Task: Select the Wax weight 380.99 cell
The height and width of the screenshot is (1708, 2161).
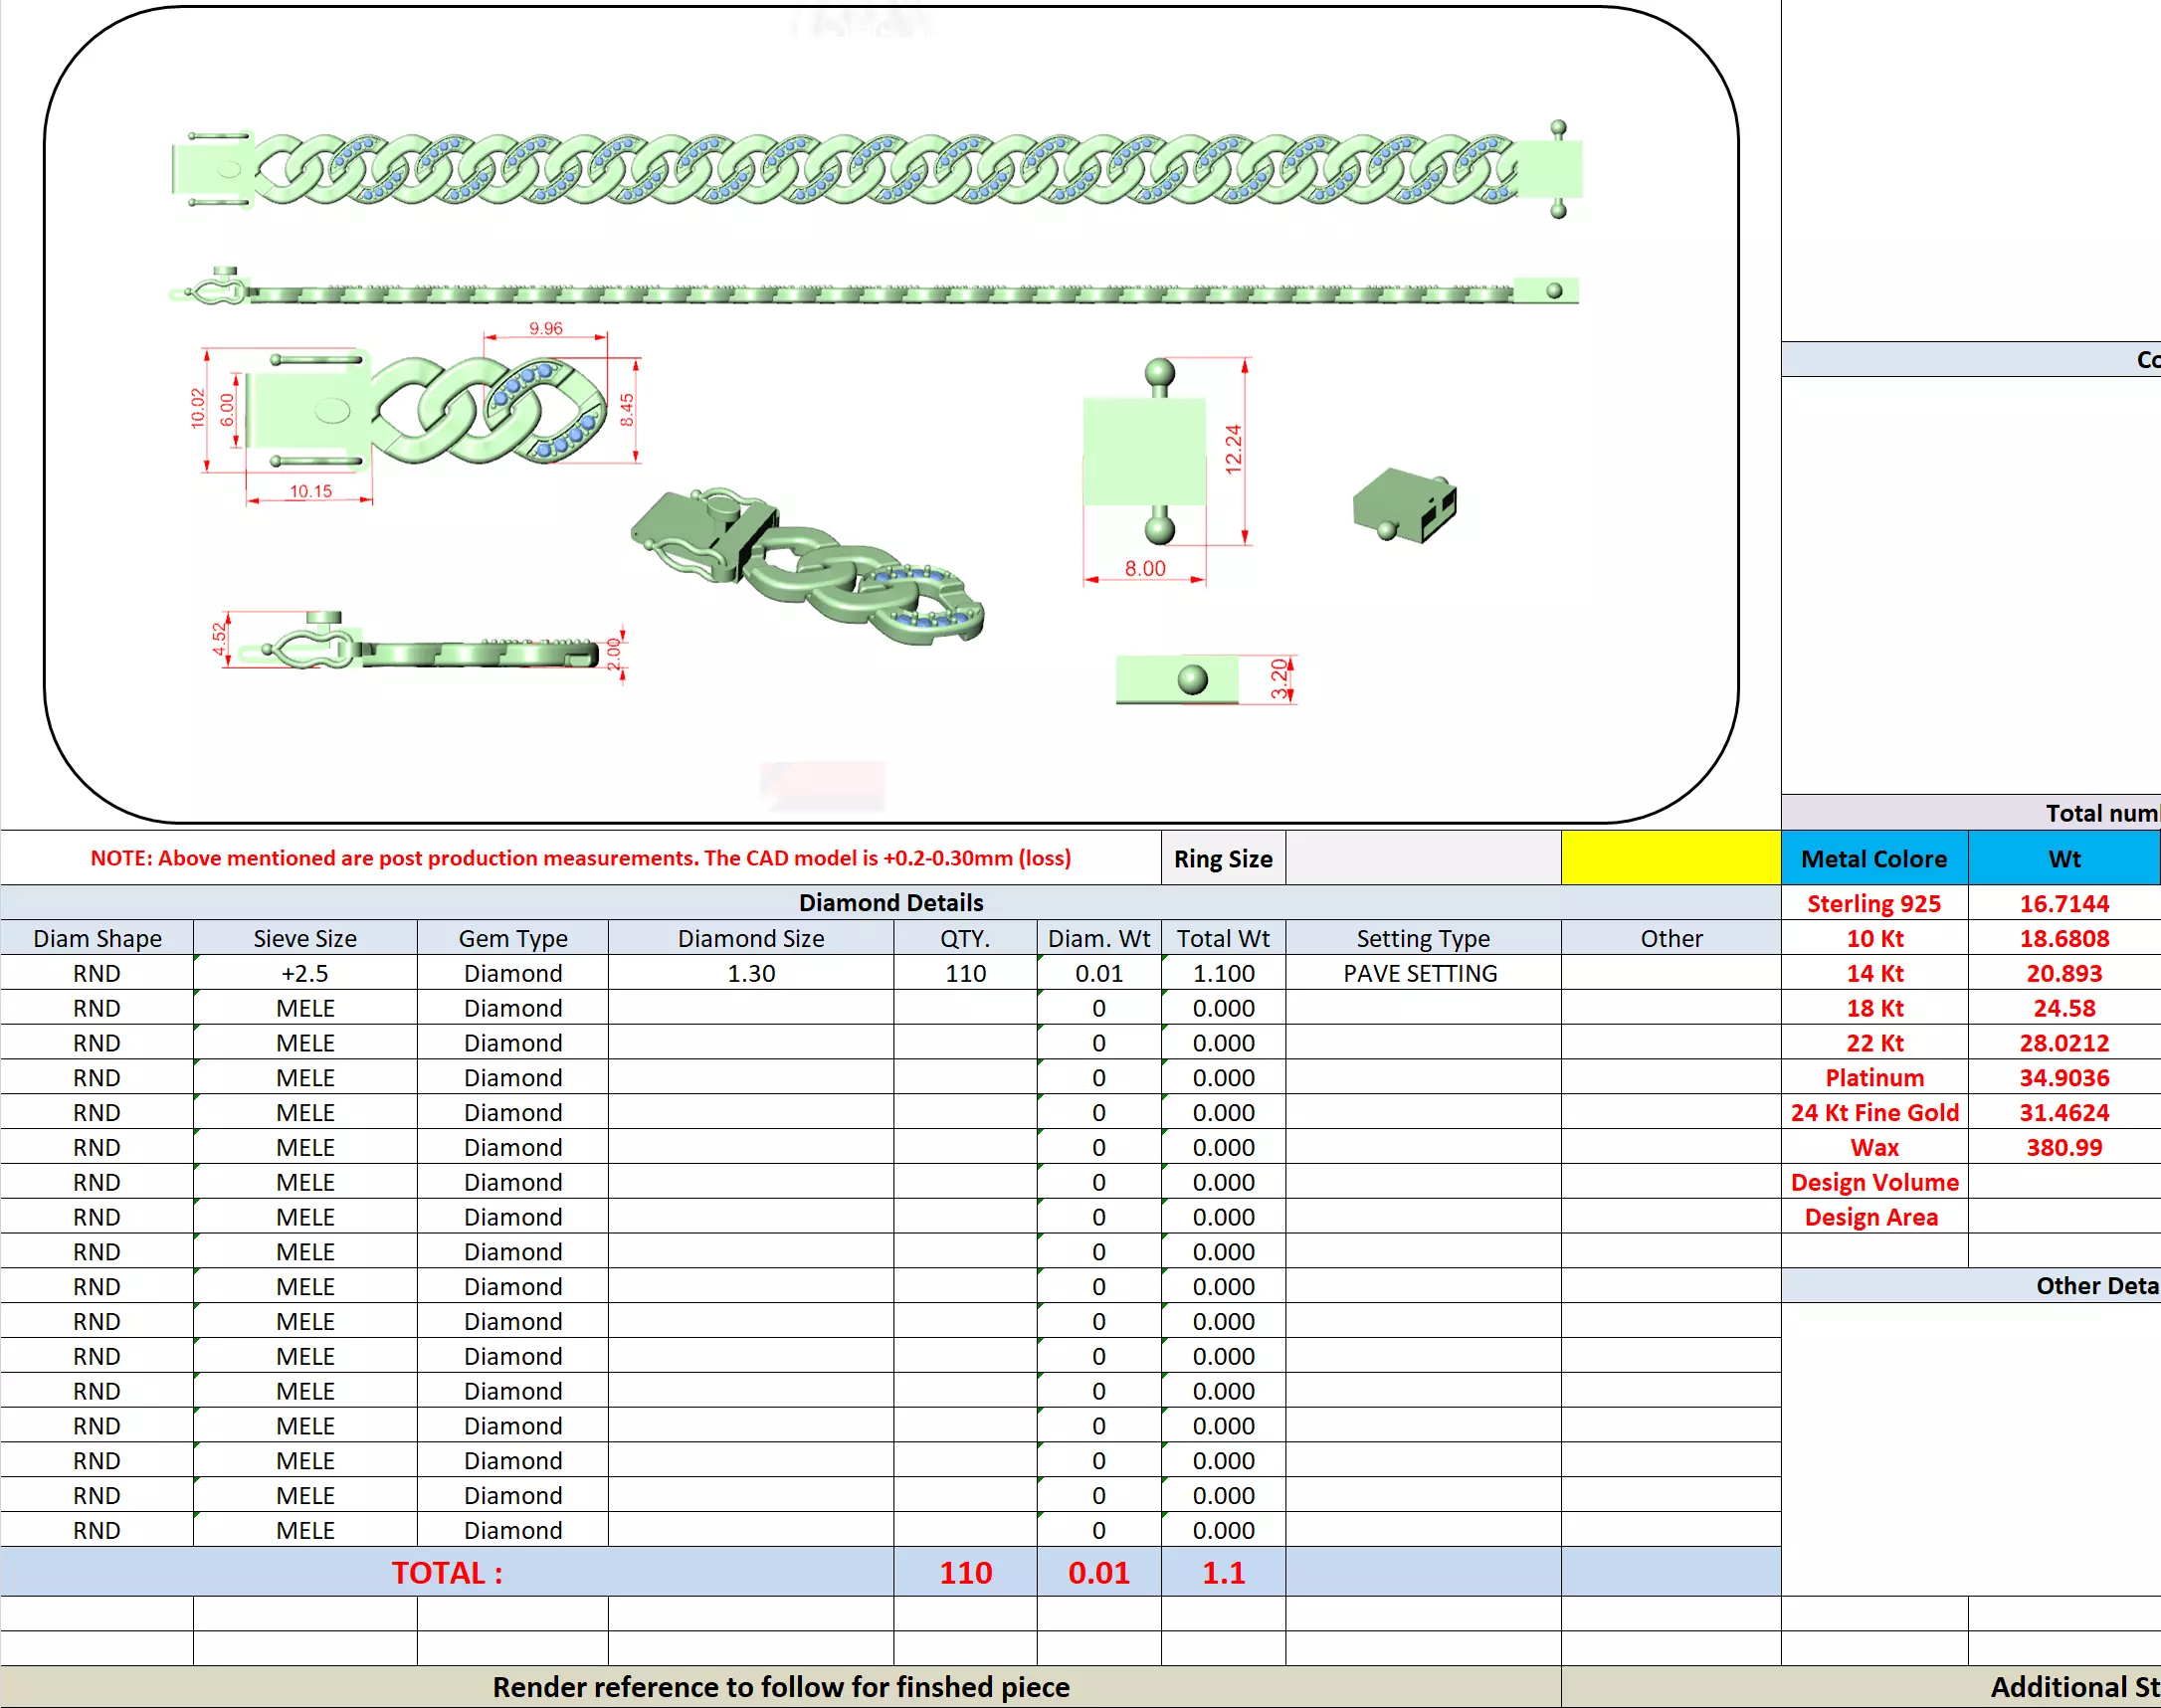Action: (x=2063, y=1147)
